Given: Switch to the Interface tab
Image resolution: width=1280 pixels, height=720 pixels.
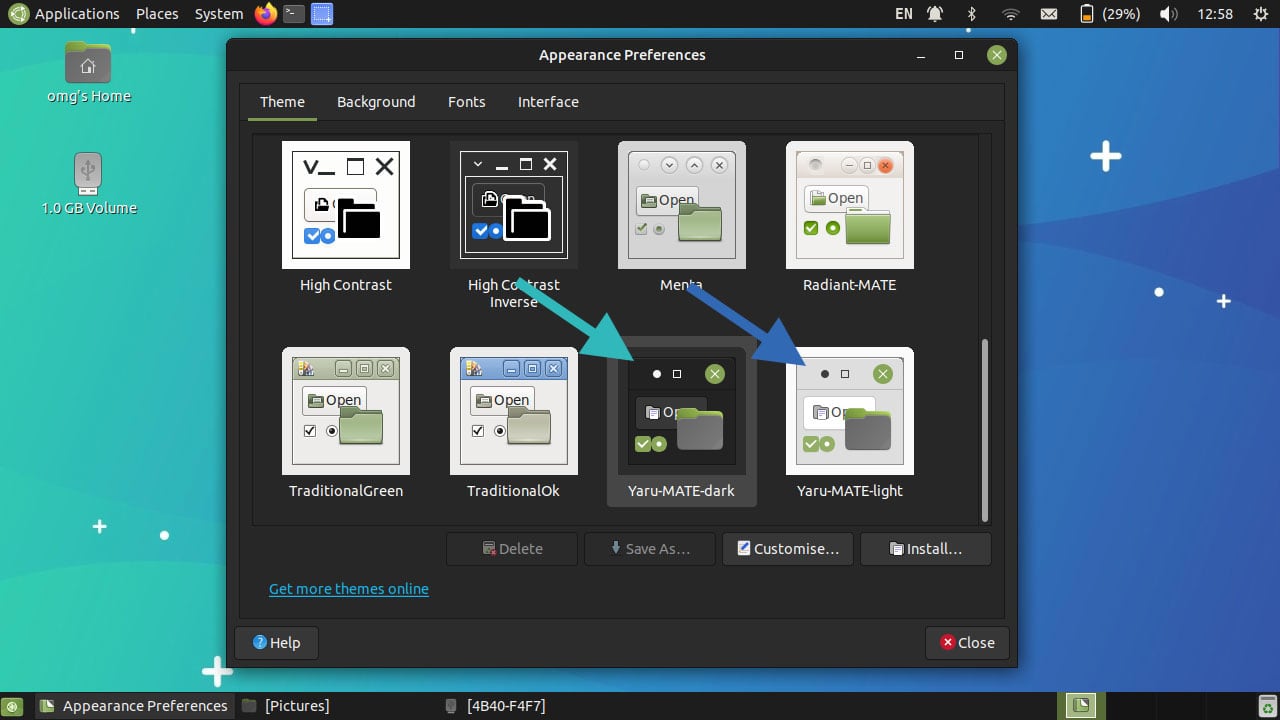Looking at the screenshot, I should [x=548, y=102].
